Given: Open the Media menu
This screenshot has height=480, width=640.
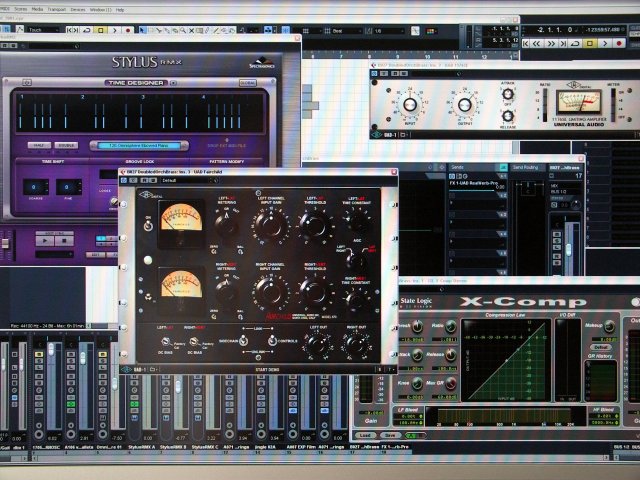Looking at the screenshot, I should (37, 9).
